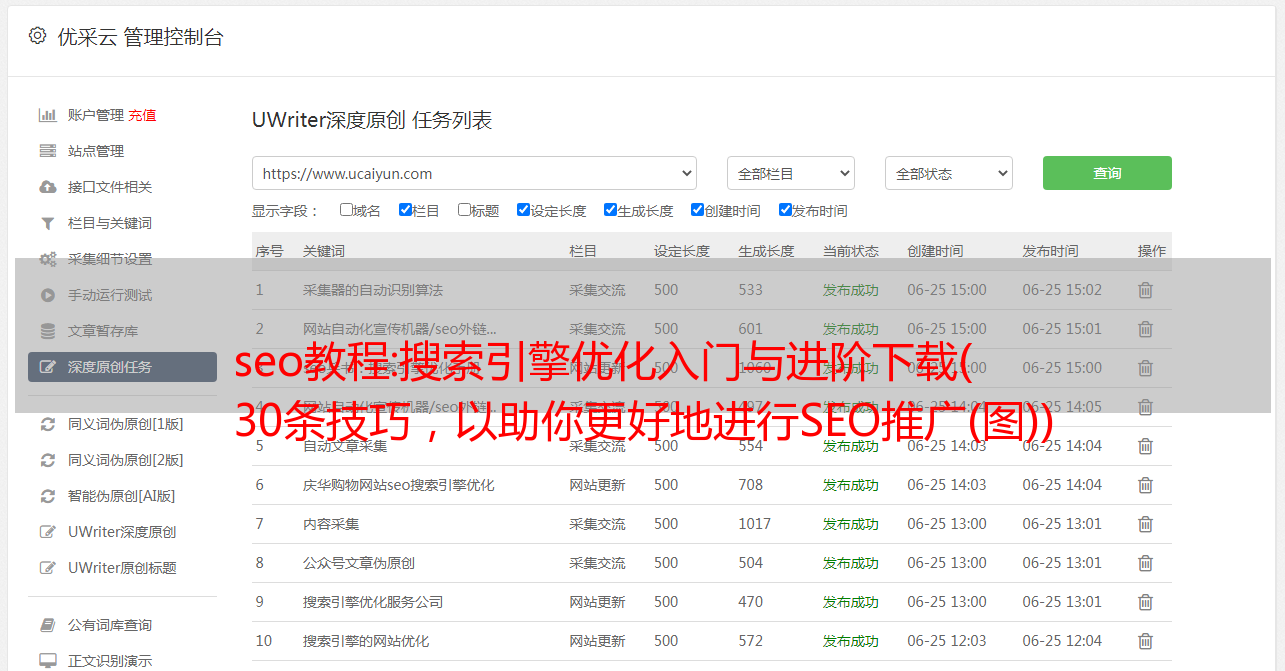This screenshot has height=671, width=1285.
Task: Click the refresh icon for 智能伪原创[AI版]
Action: click(47, 496)
